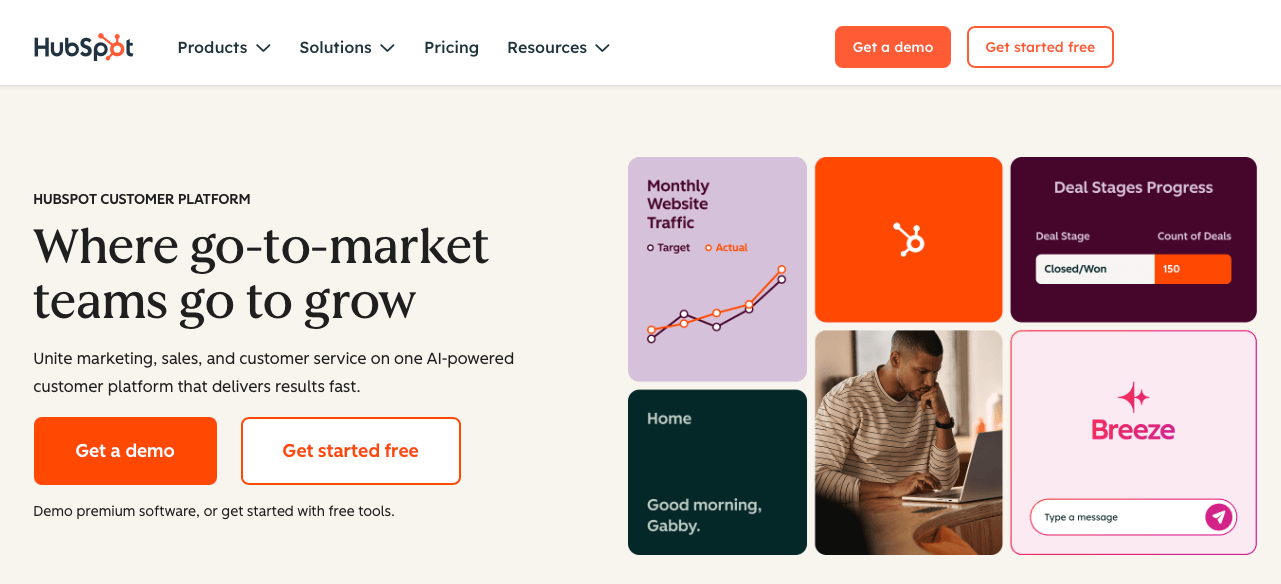The image size is (1281, 584).
Task: Toggle the Actual legend marker
Action: [710, 247]
